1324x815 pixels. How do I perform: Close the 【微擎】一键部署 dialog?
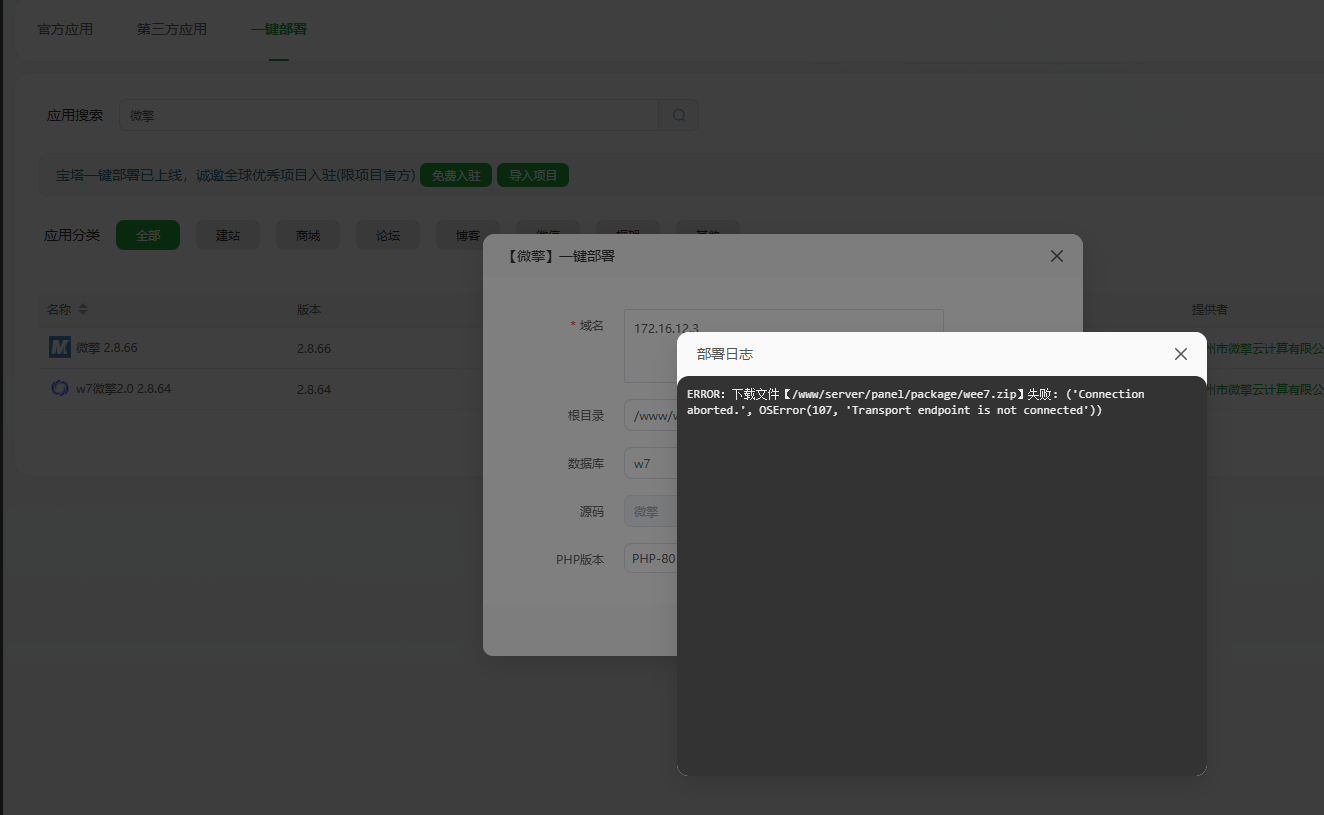[x=1056, y=256]
